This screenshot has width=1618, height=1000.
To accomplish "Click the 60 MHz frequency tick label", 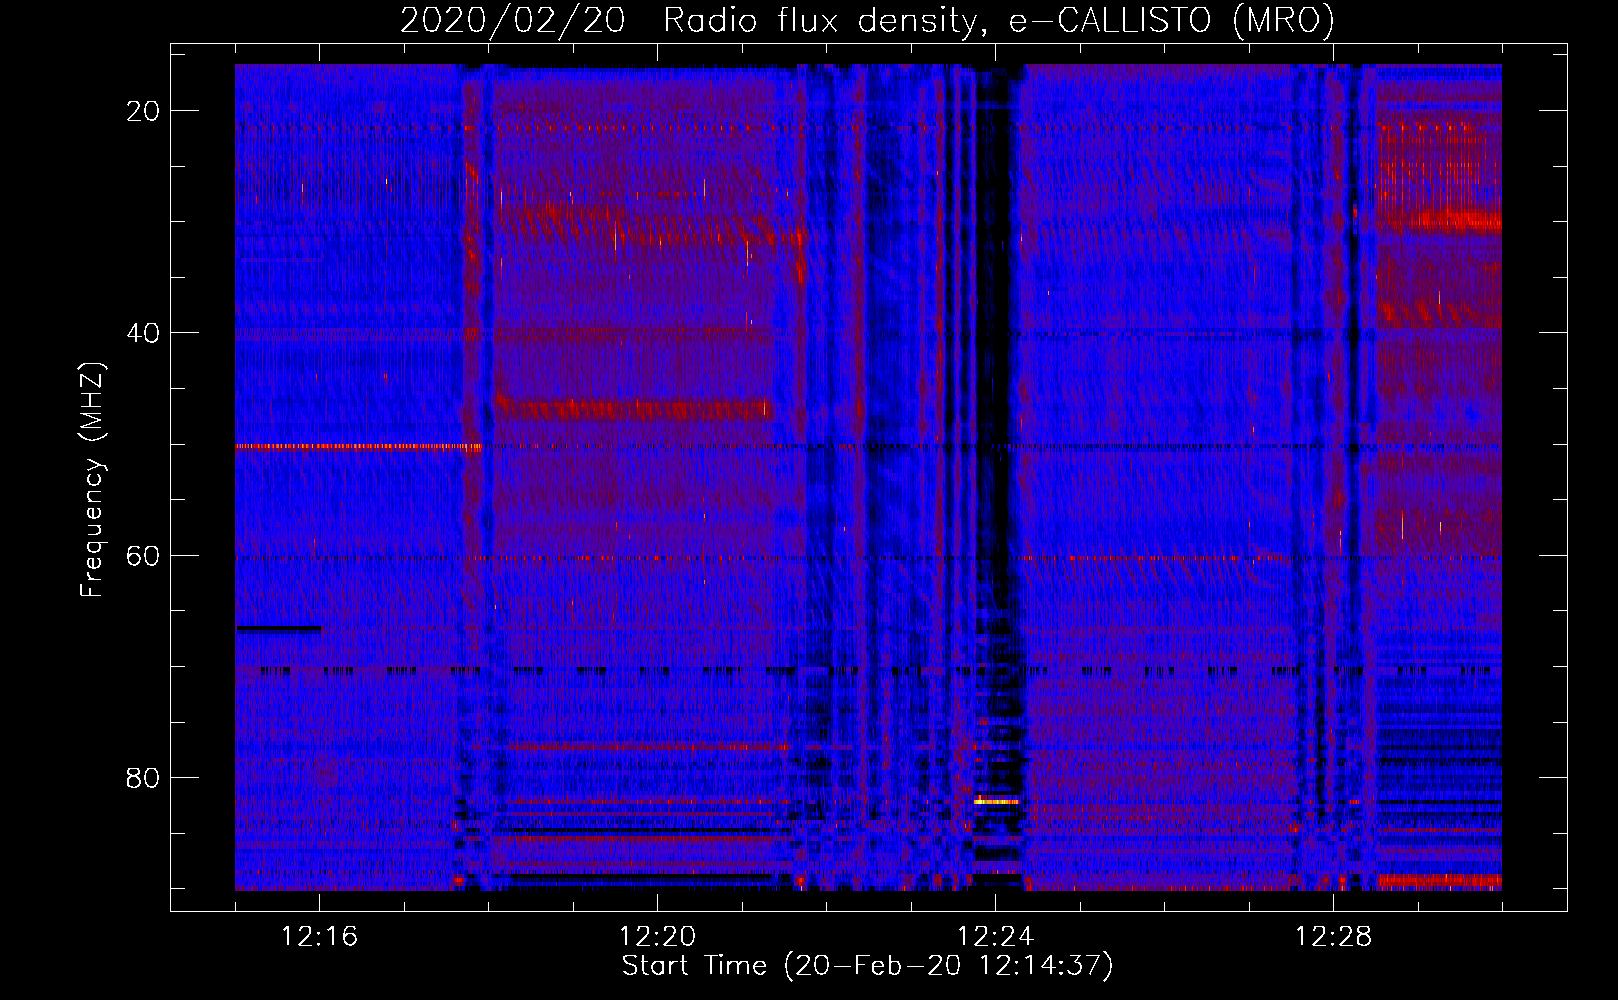I will tap(144, 555).
